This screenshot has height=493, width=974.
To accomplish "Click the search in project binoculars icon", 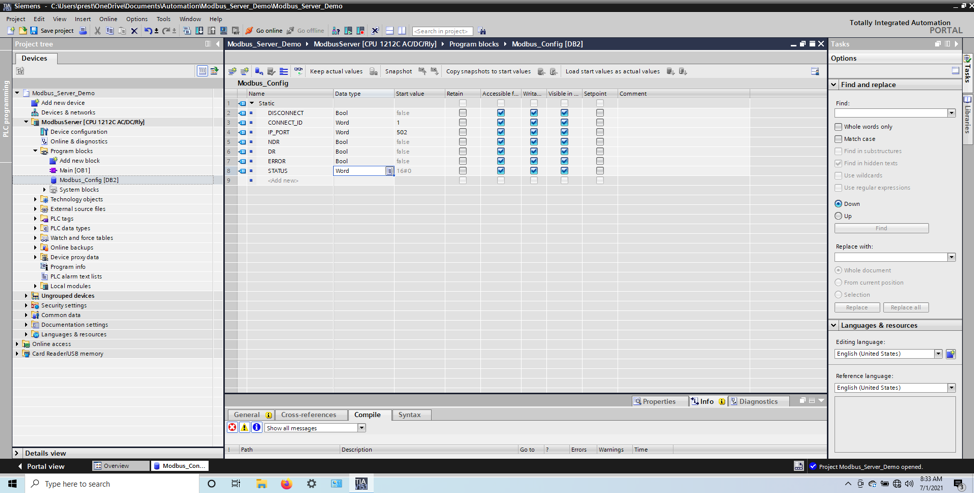I will (x=483, y=30).
